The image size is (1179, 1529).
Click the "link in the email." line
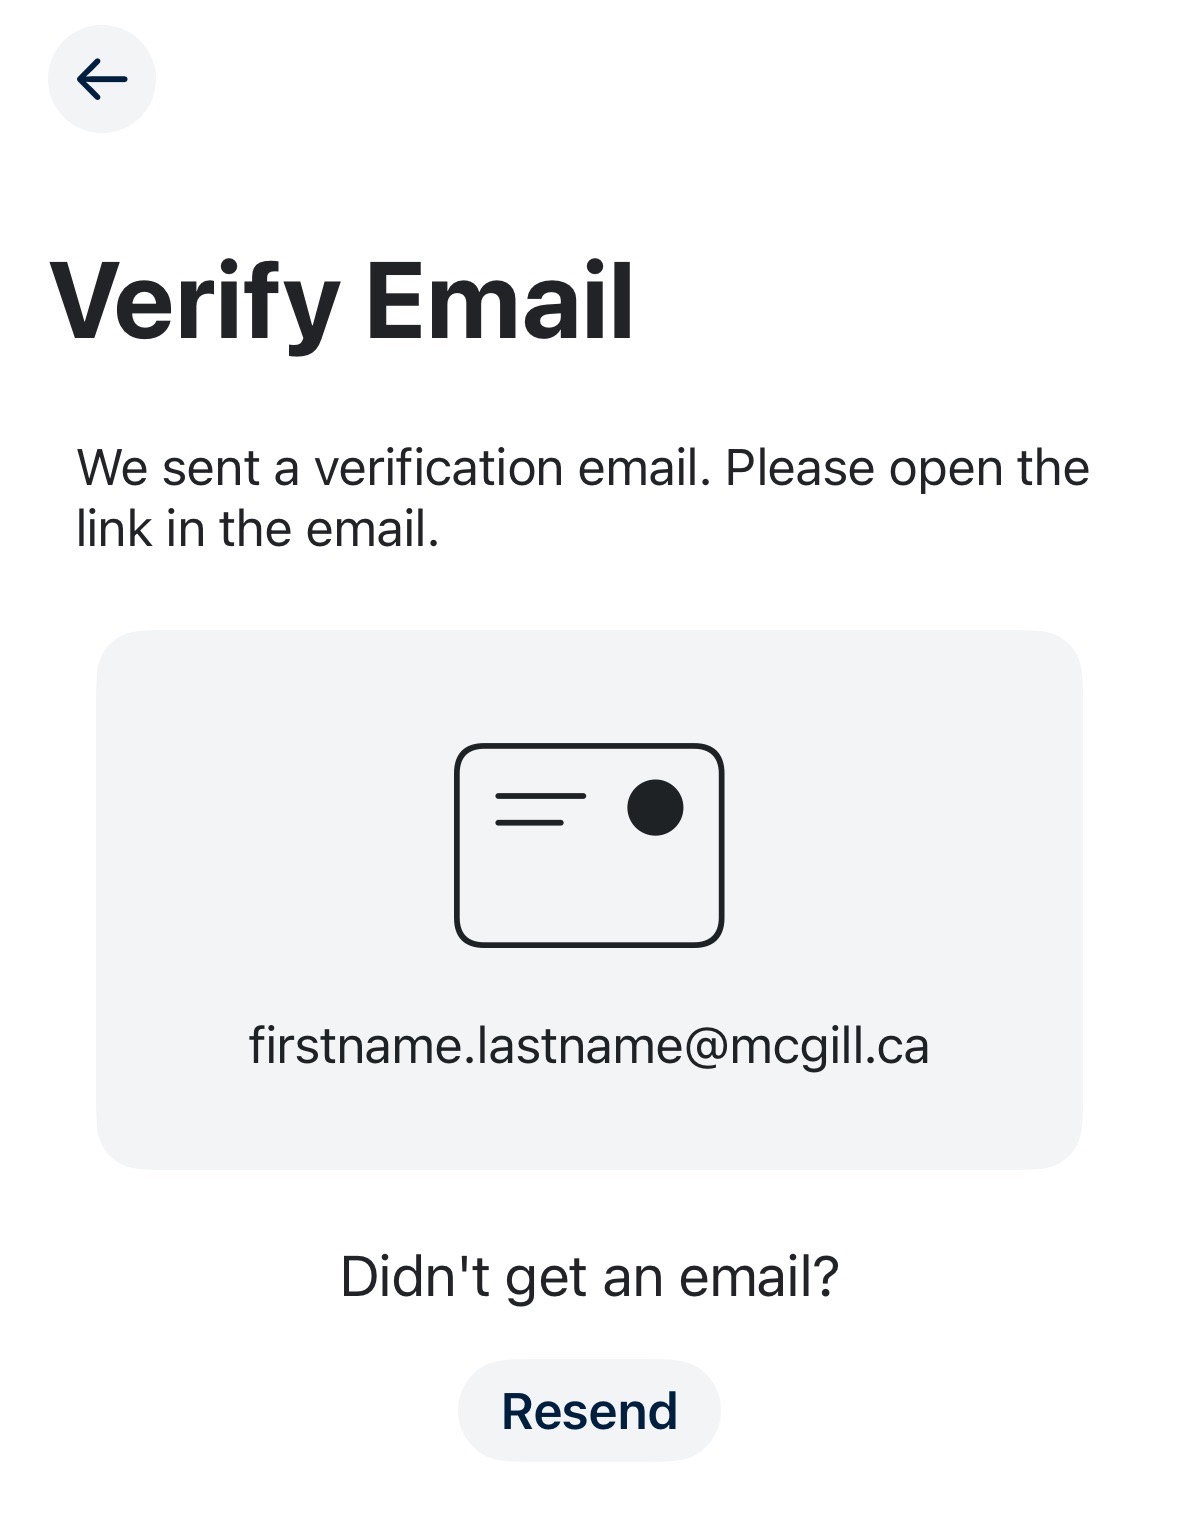click(258, 529)
